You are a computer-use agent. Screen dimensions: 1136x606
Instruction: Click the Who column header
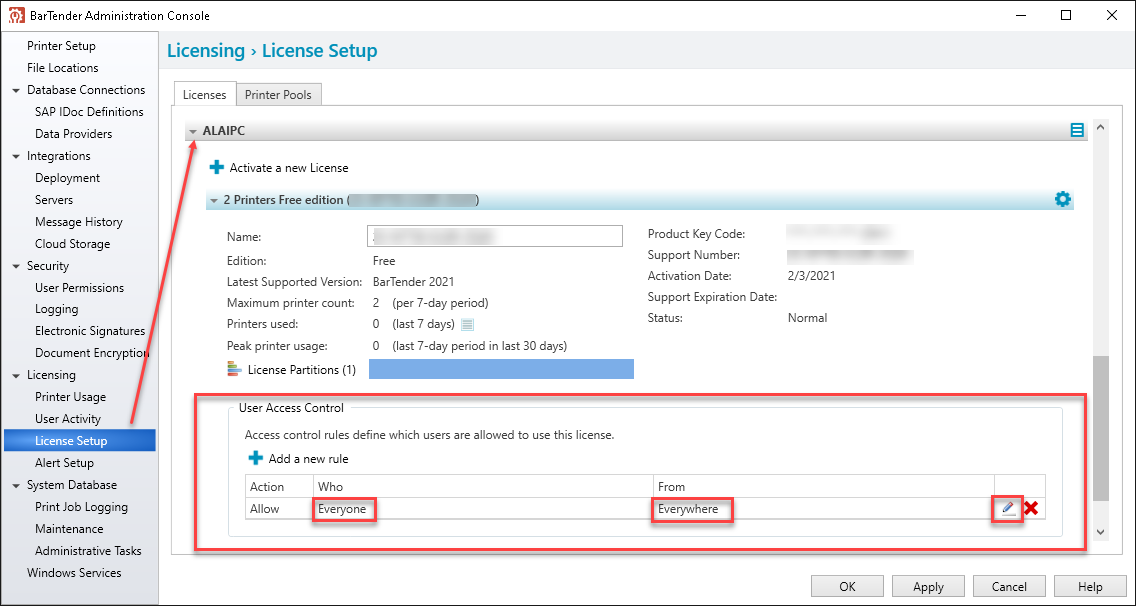[x=483, y=486]
